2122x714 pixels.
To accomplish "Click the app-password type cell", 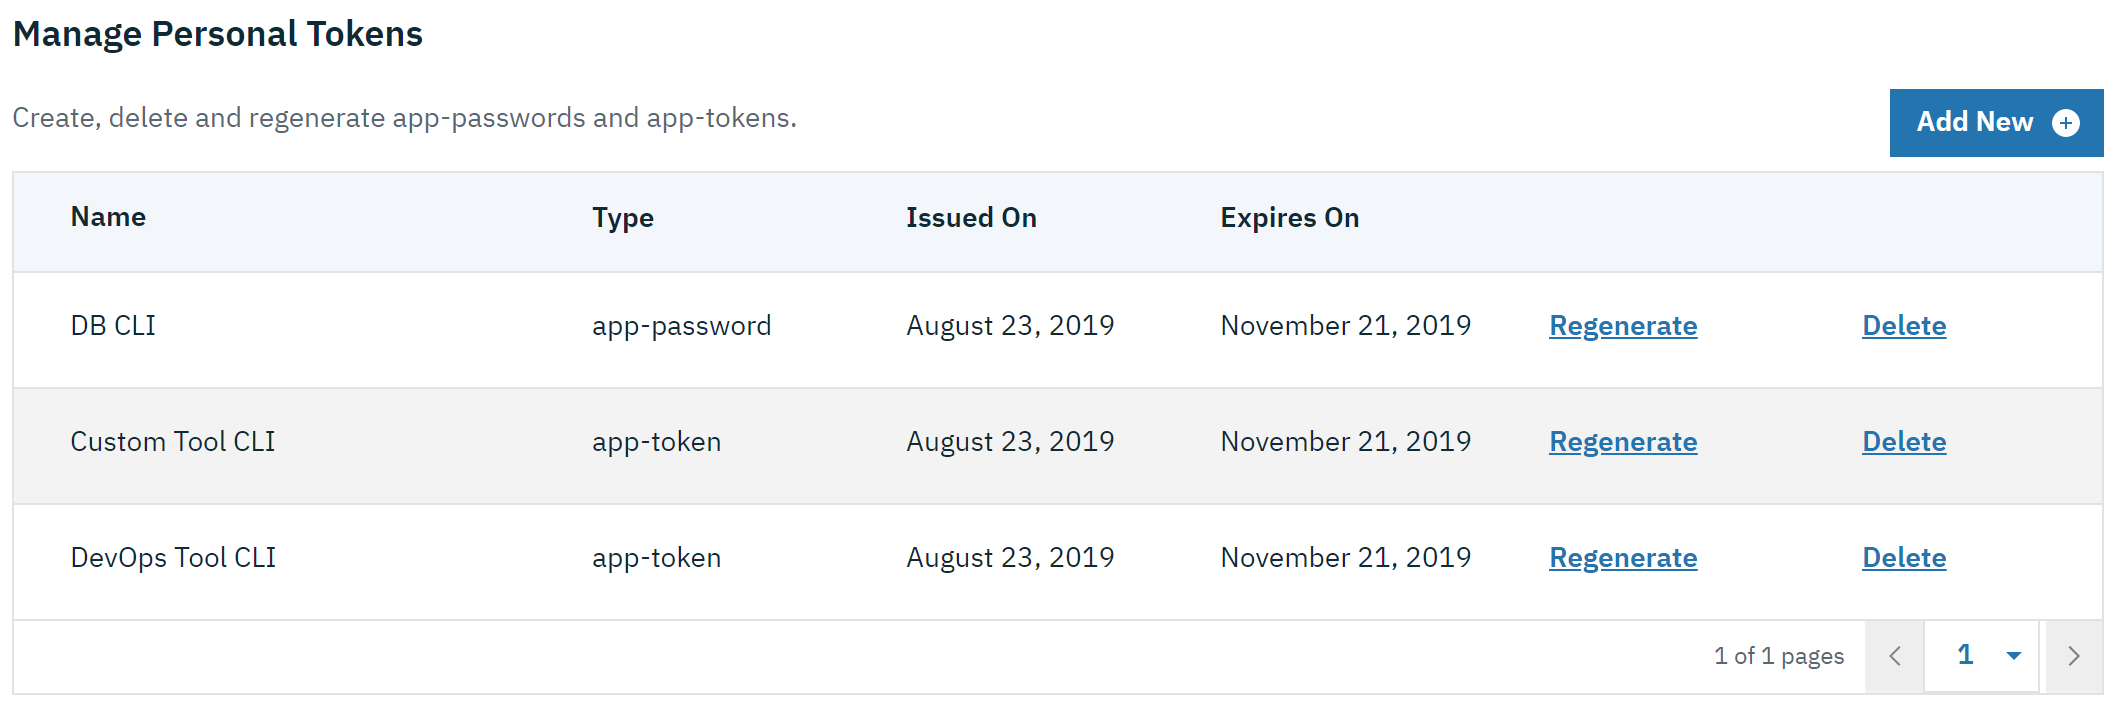I will (x=681, y=326).
